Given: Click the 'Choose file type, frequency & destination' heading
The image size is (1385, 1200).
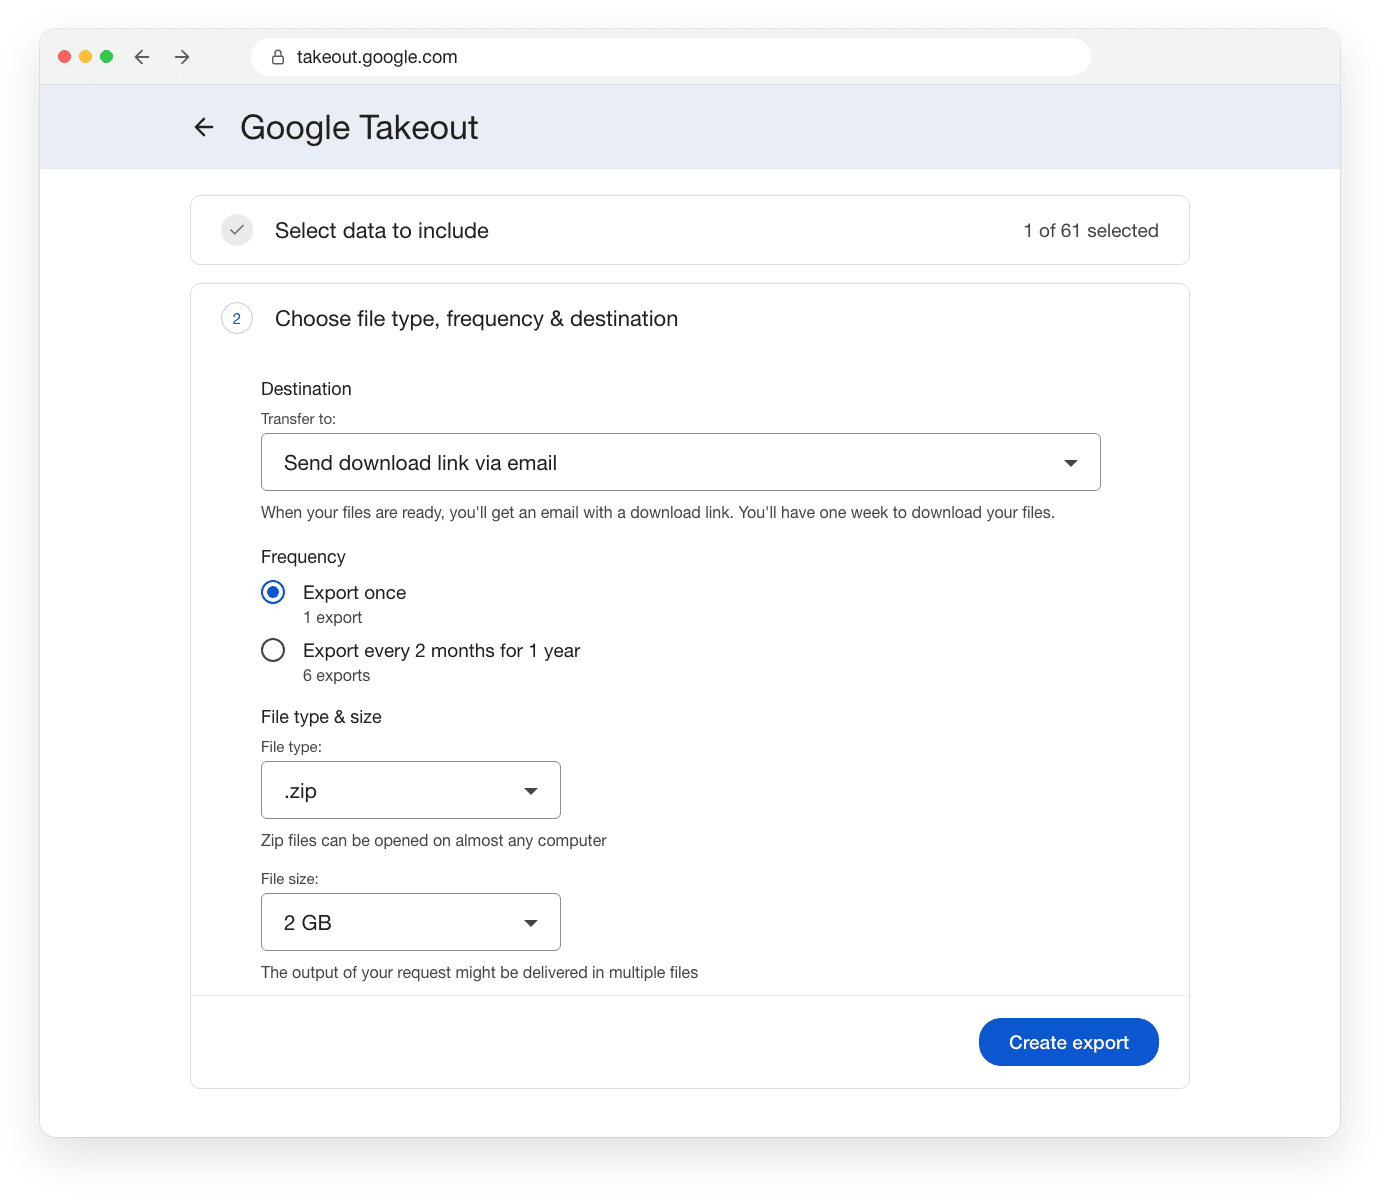Looking at the screenshot, I should 477,319.
